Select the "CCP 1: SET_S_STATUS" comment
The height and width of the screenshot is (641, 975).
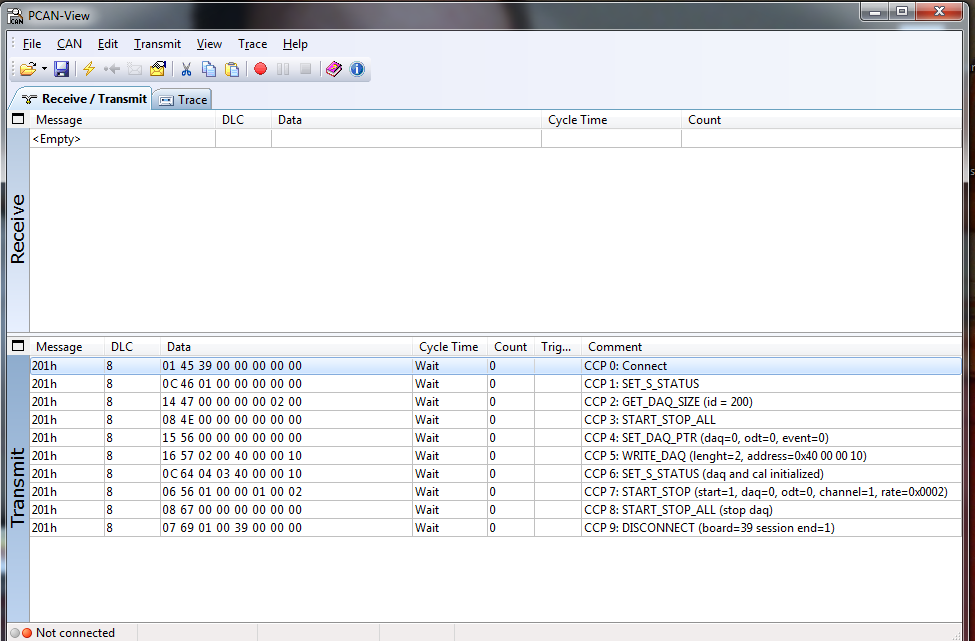click(x=641, y=384)
